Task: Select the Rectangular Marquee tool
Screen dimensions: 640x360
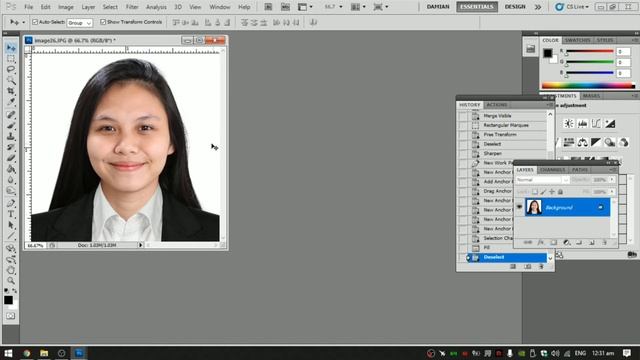Action: (x=11, y=59)
